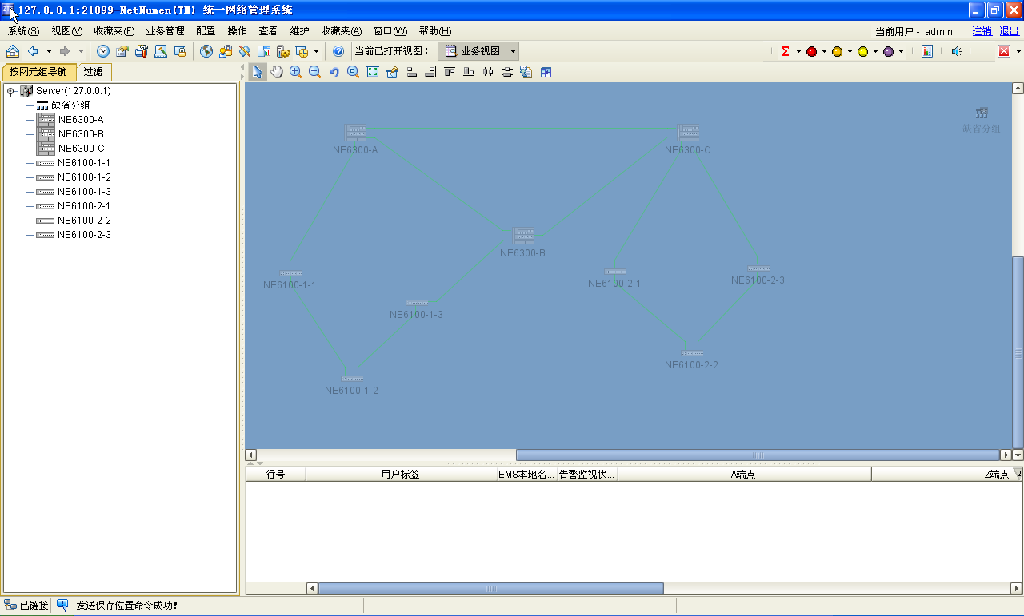The height and width of the screenshot is (616, 1024).
Task: Click the A端点 column header
Action: (x=743, y=474)
